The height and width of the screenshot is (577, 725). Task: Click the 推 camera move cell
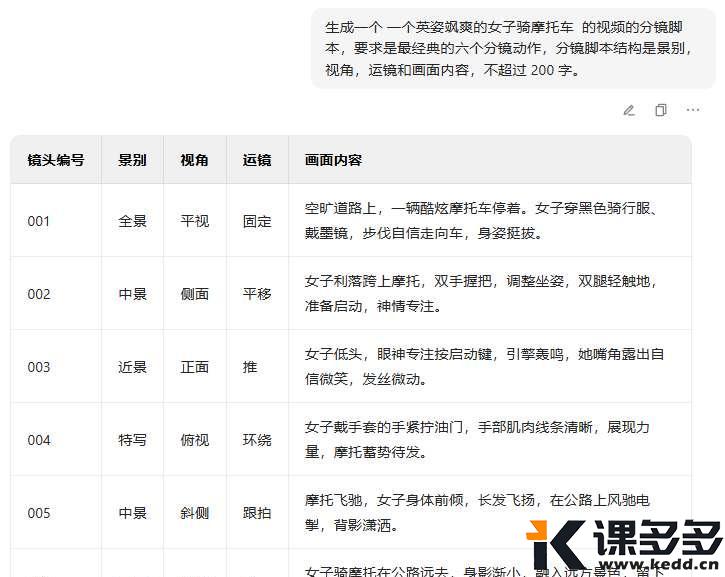[250, 367]
